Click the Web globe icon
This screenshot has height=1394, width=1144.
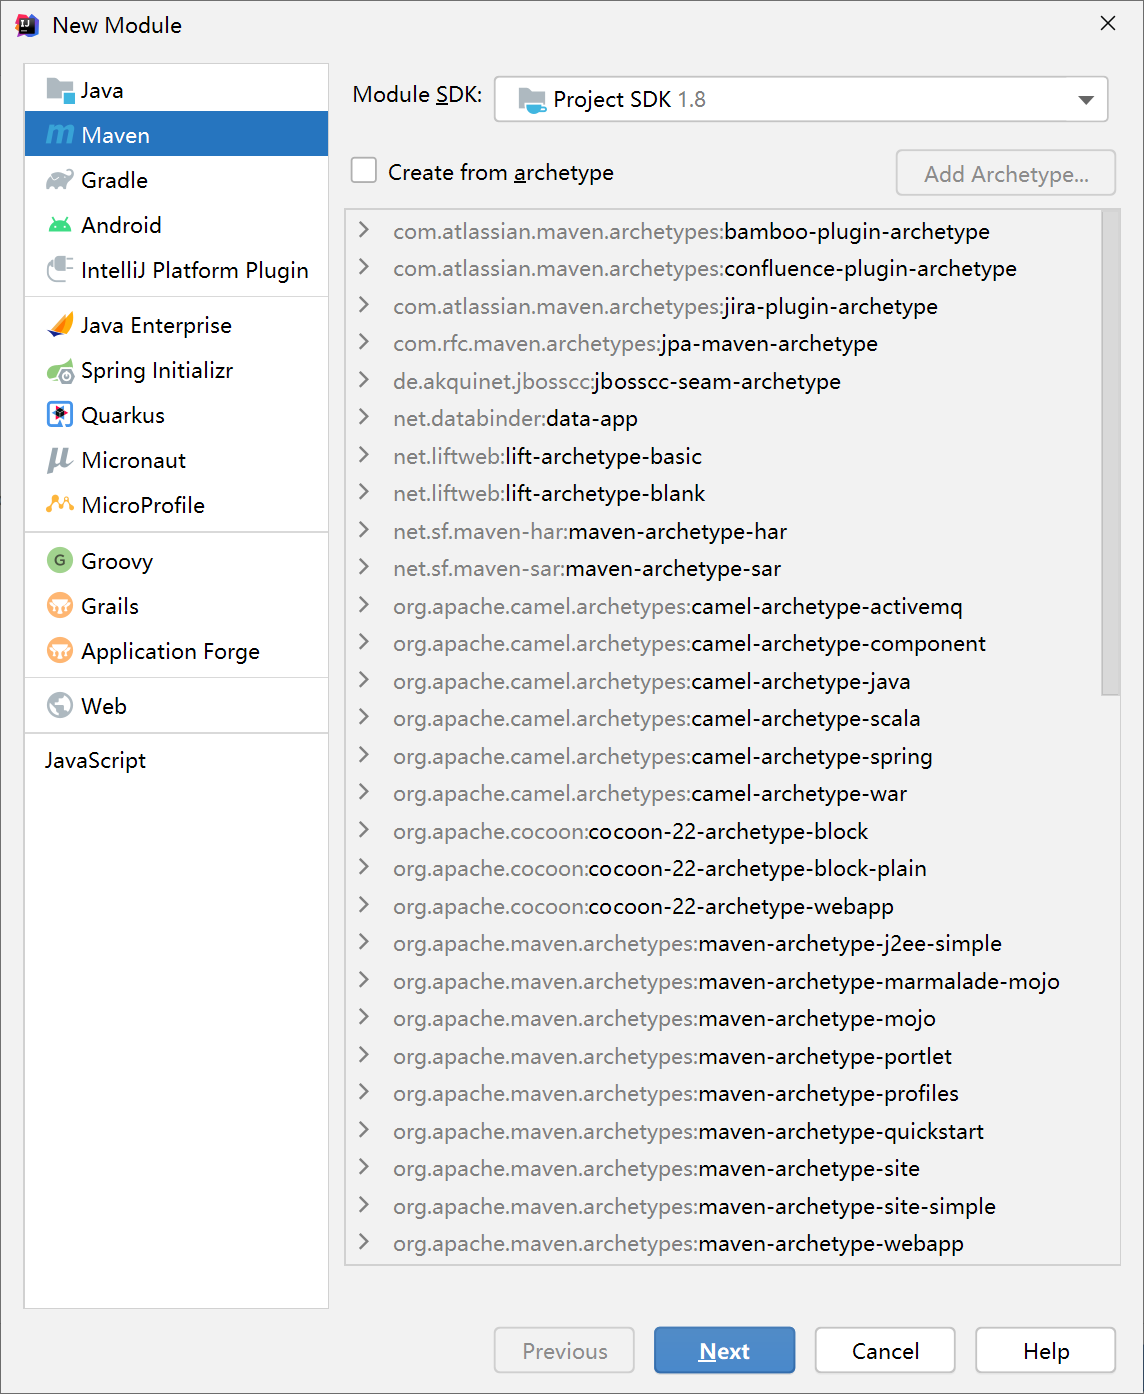coord(60,706)
